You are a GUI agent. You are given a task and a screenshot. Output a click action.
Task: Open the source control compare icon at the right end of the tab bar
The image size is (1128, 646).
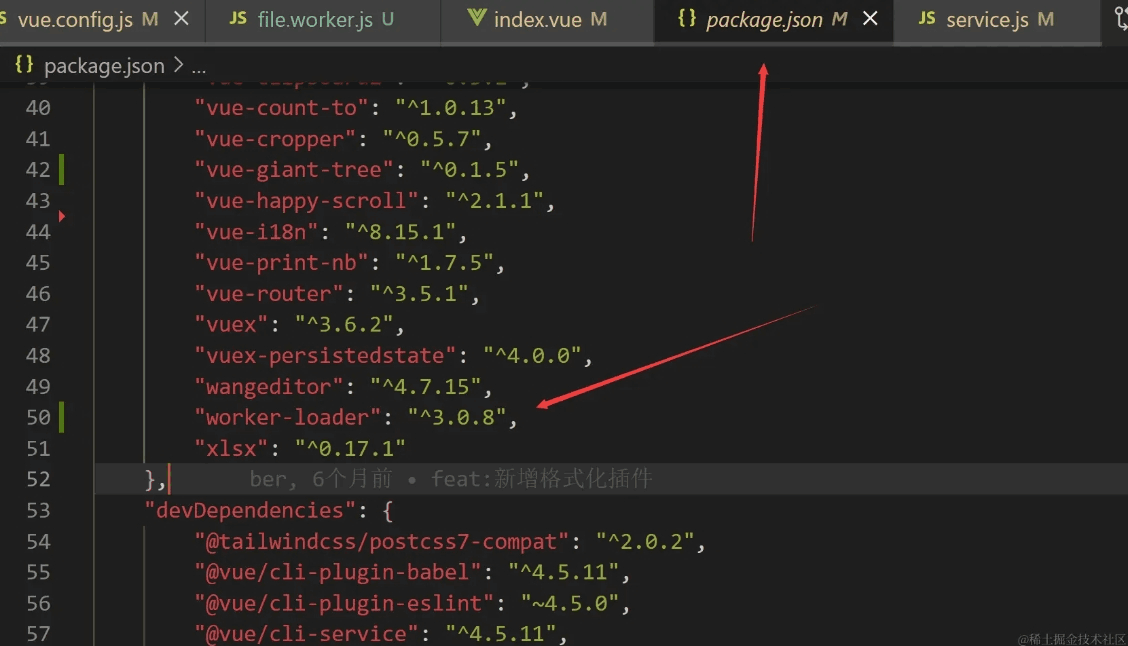coord(1119,19)
